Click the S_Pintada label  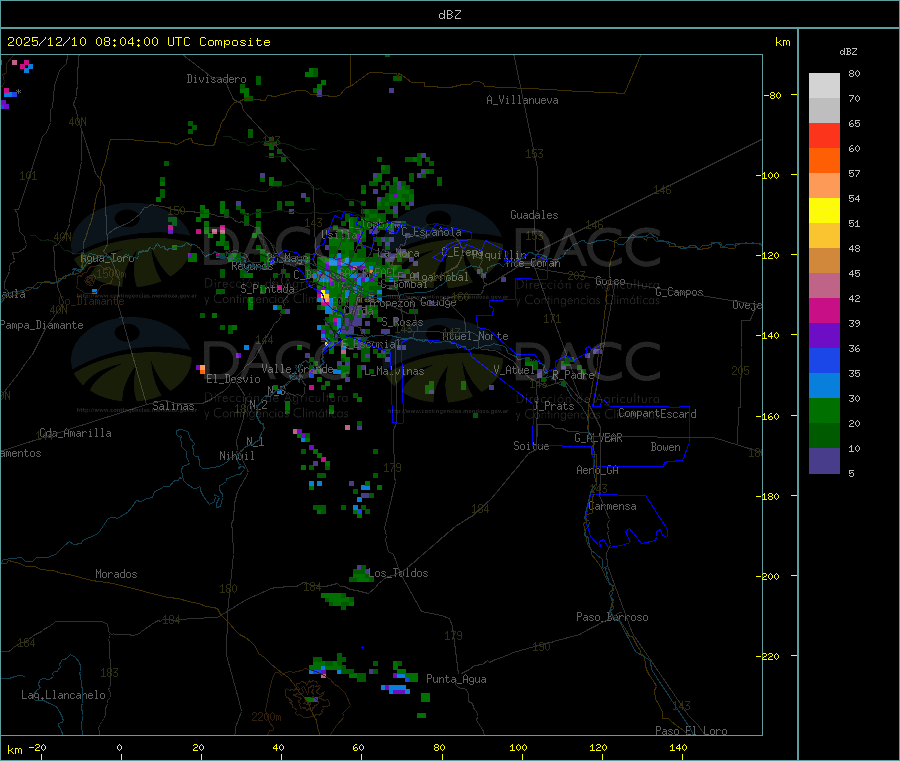point(267,289)
